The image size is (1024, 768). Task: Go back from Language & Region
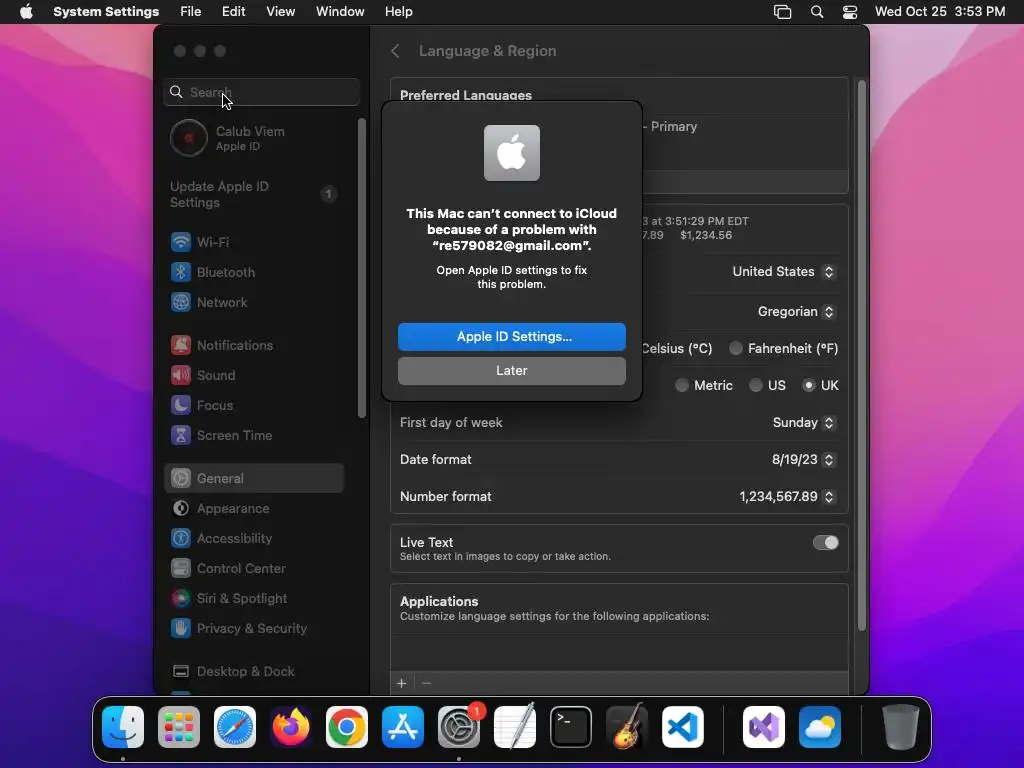coord(396,51)
